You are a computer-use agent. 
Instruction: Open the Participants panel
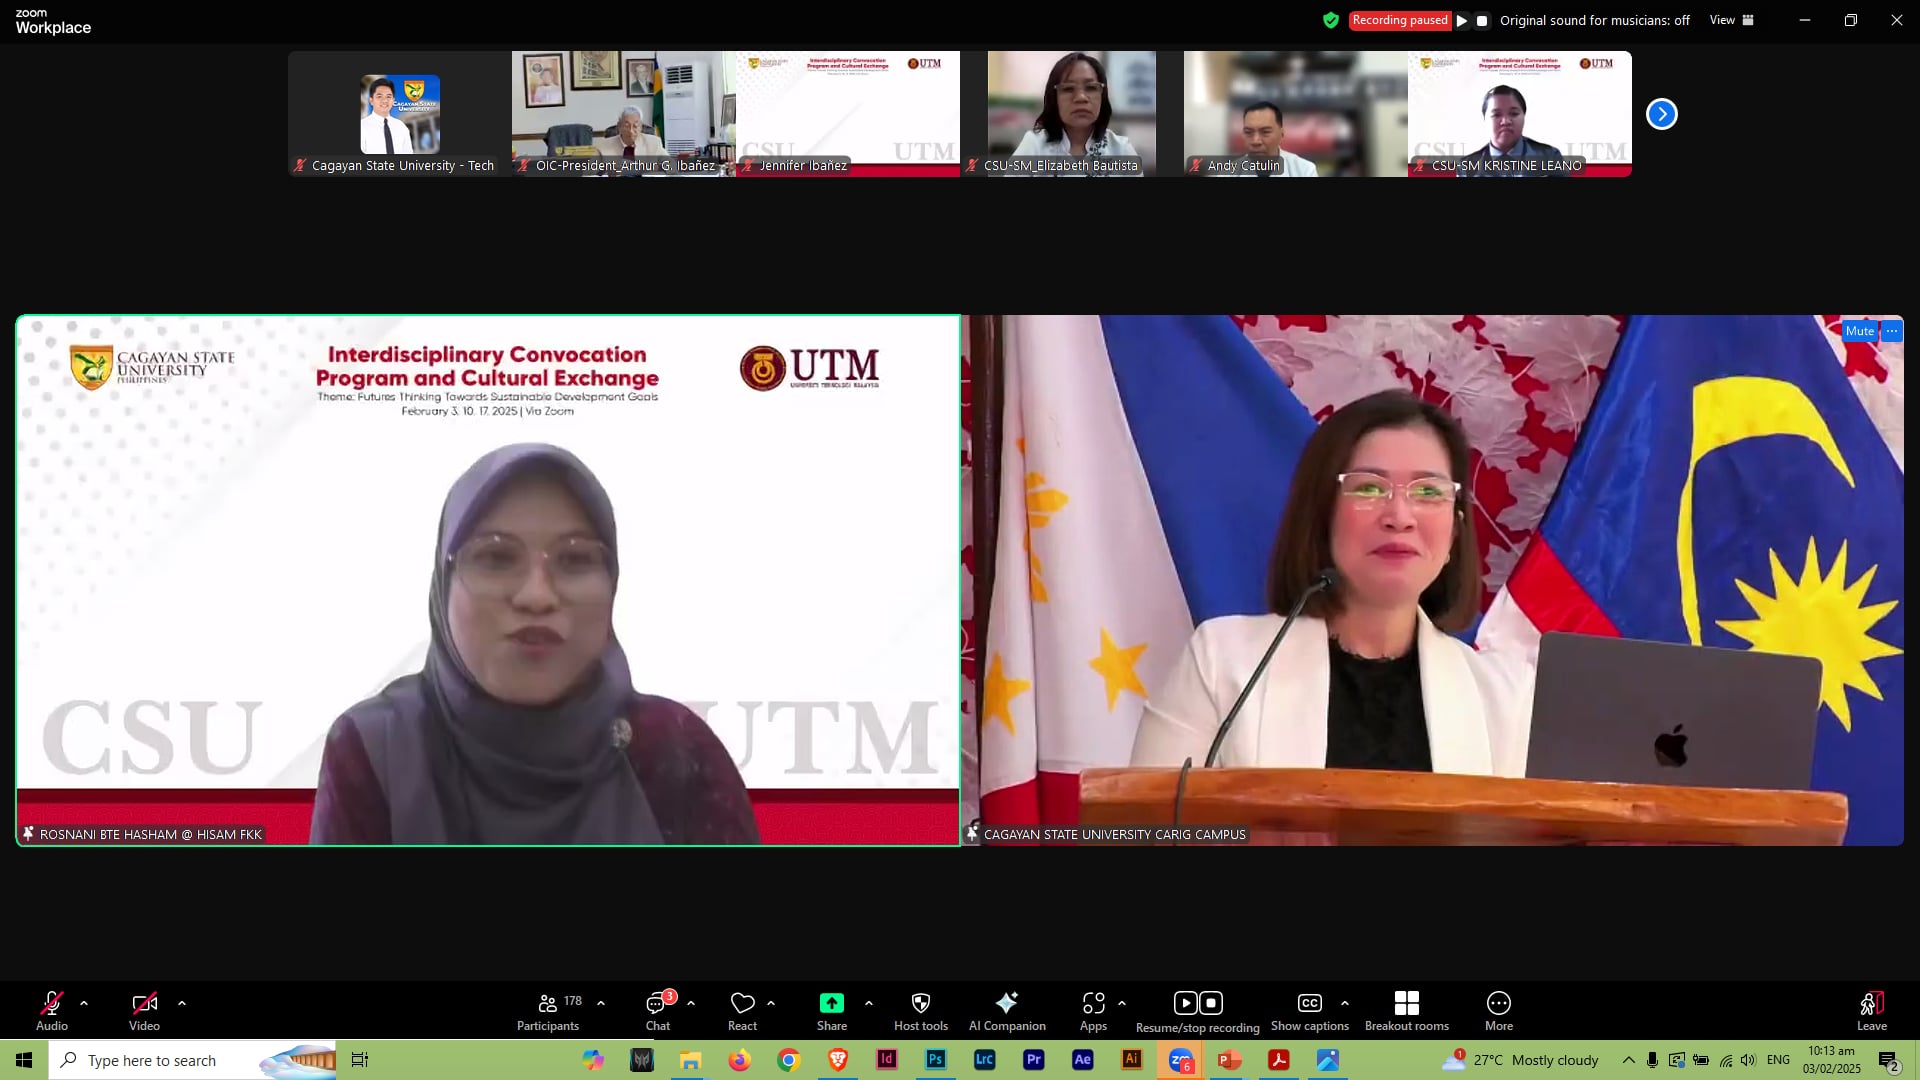tap(548, 1010)
